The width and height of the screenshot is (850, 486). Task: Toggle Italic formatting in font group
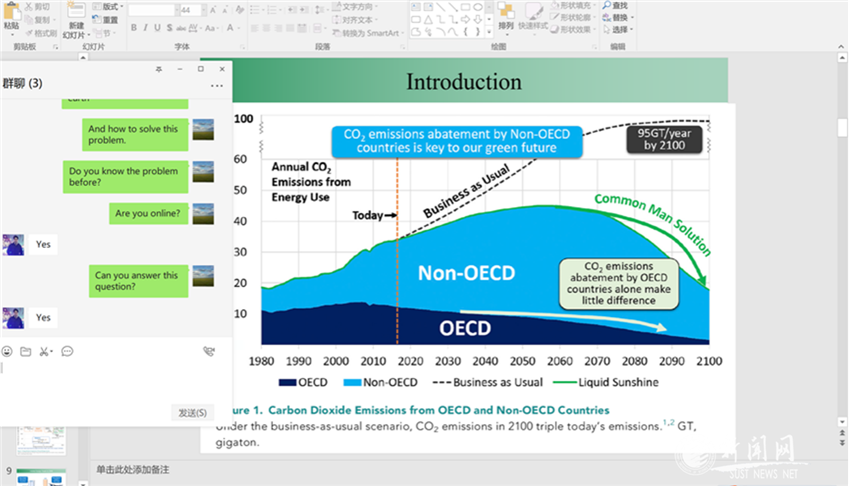(x=146, y=27)
